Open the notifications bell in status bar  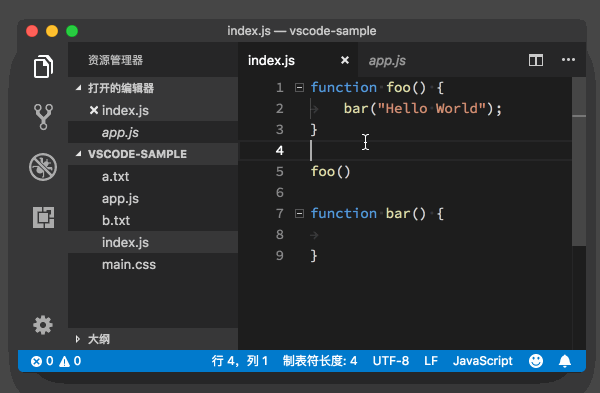click(x=565, y=361)
